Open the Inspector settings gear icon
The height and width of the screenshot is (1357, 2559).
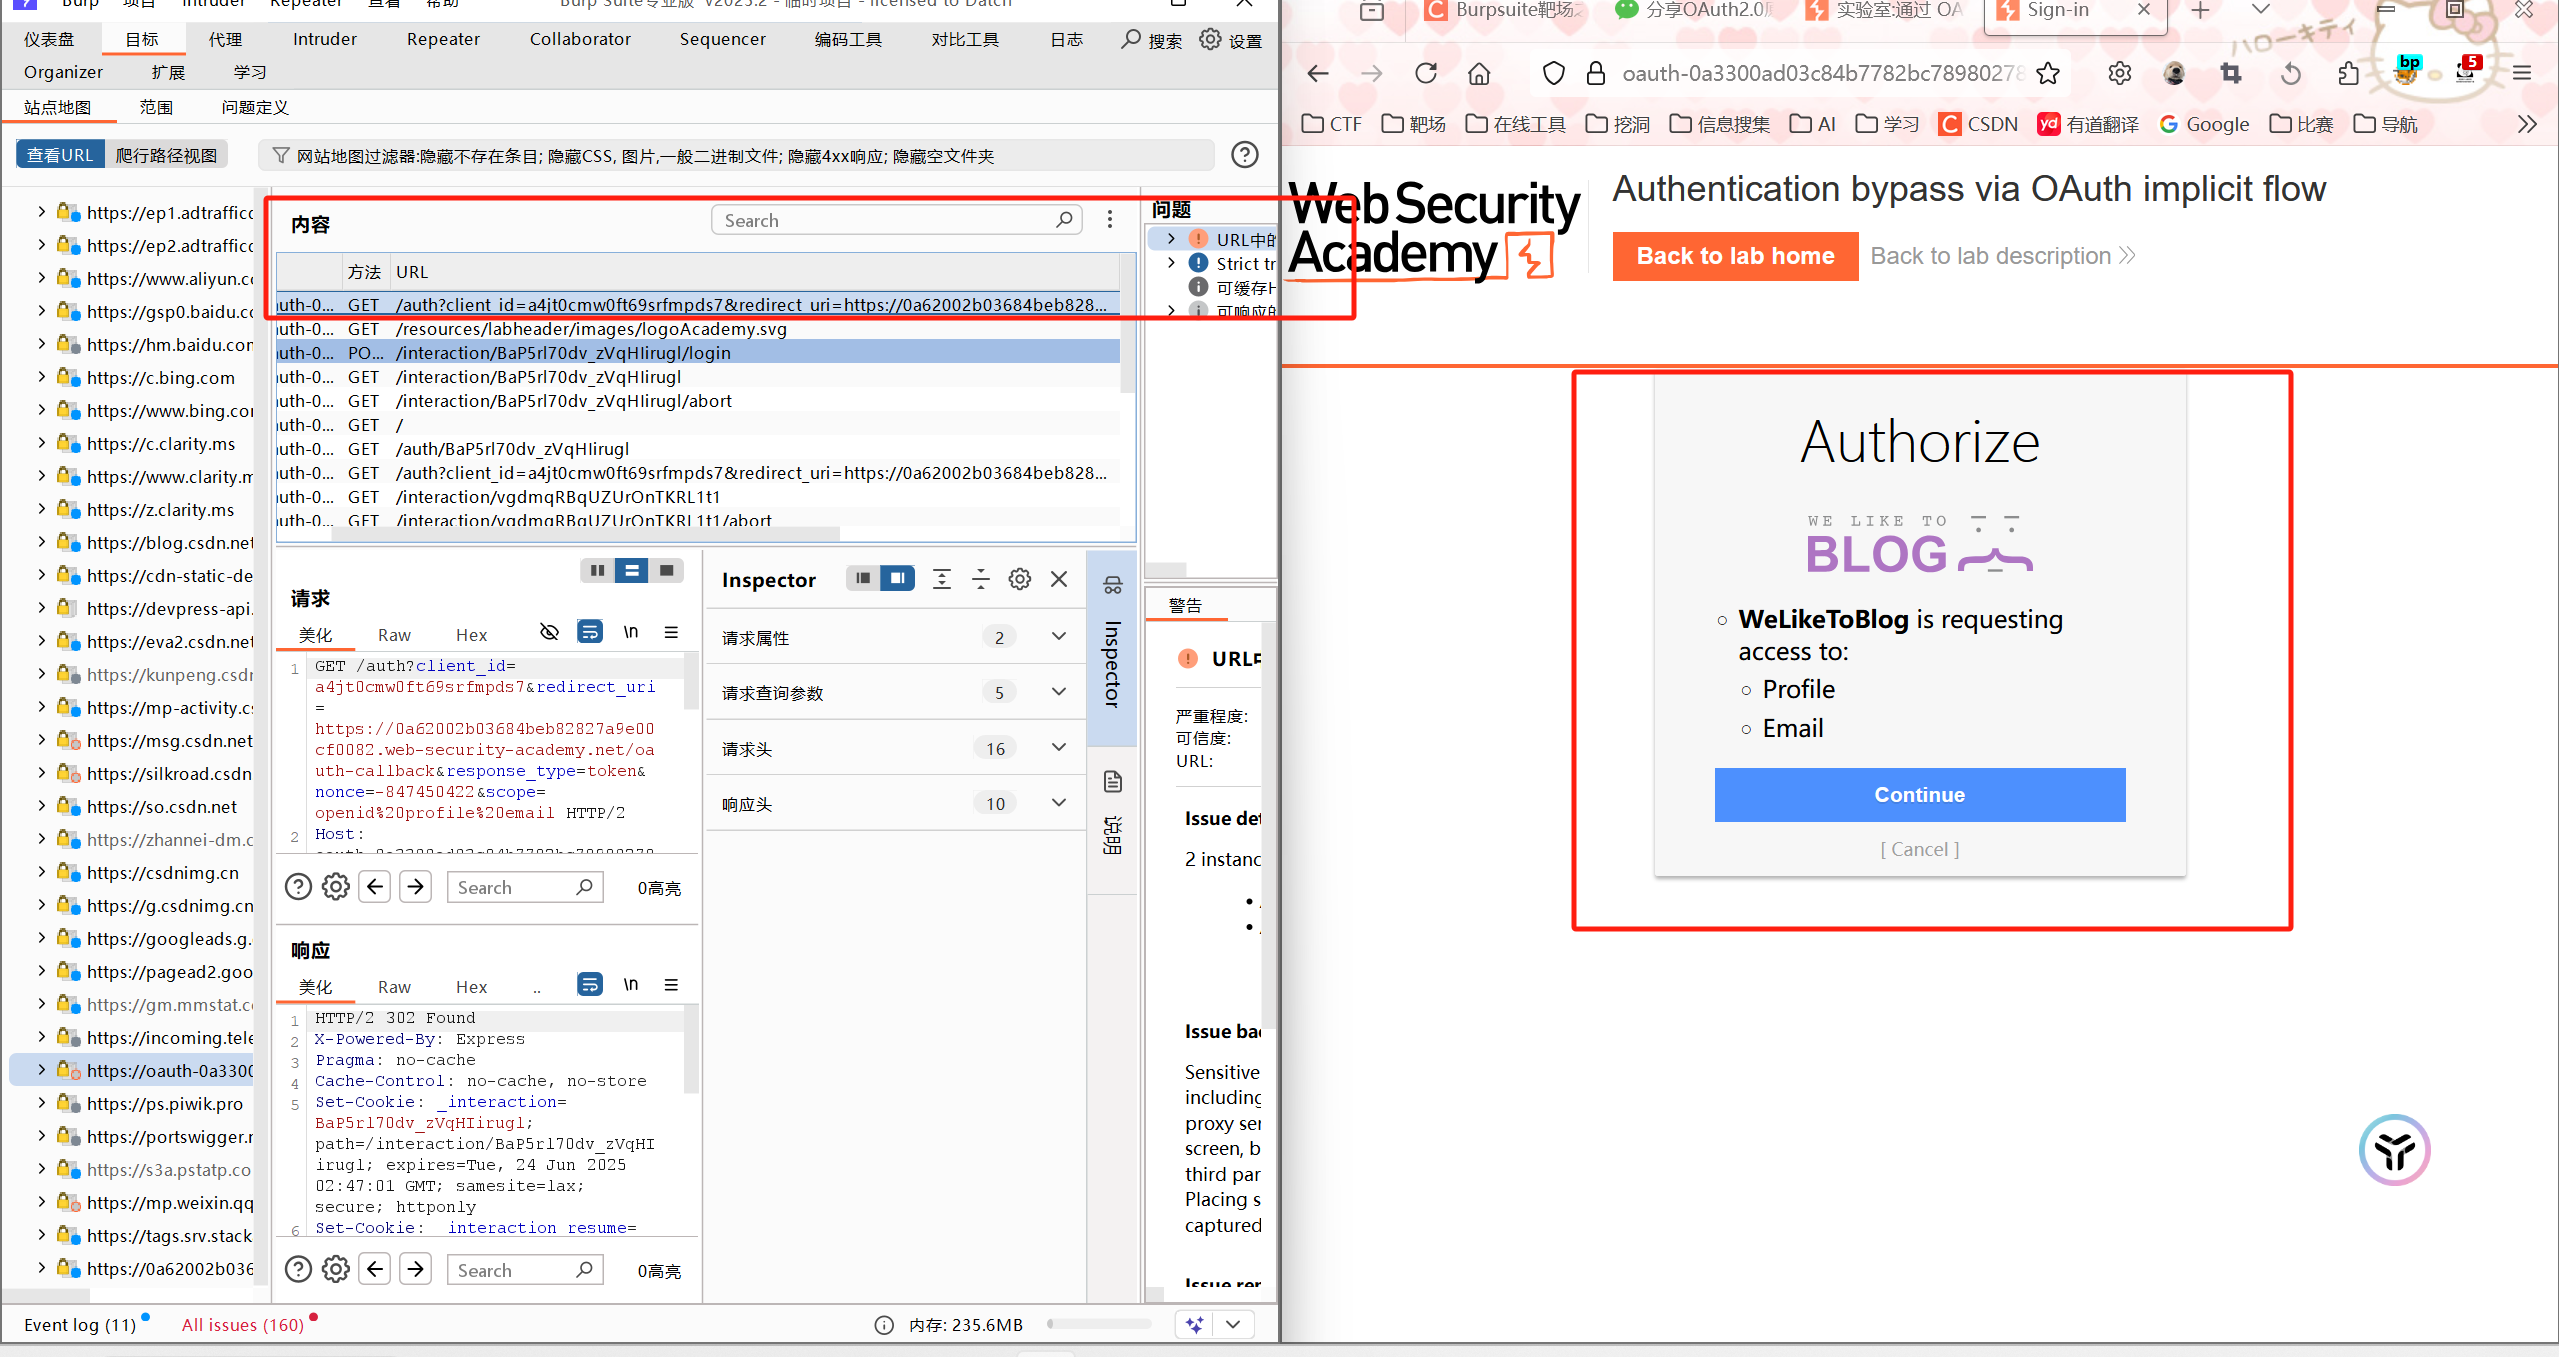point(1019,579)
